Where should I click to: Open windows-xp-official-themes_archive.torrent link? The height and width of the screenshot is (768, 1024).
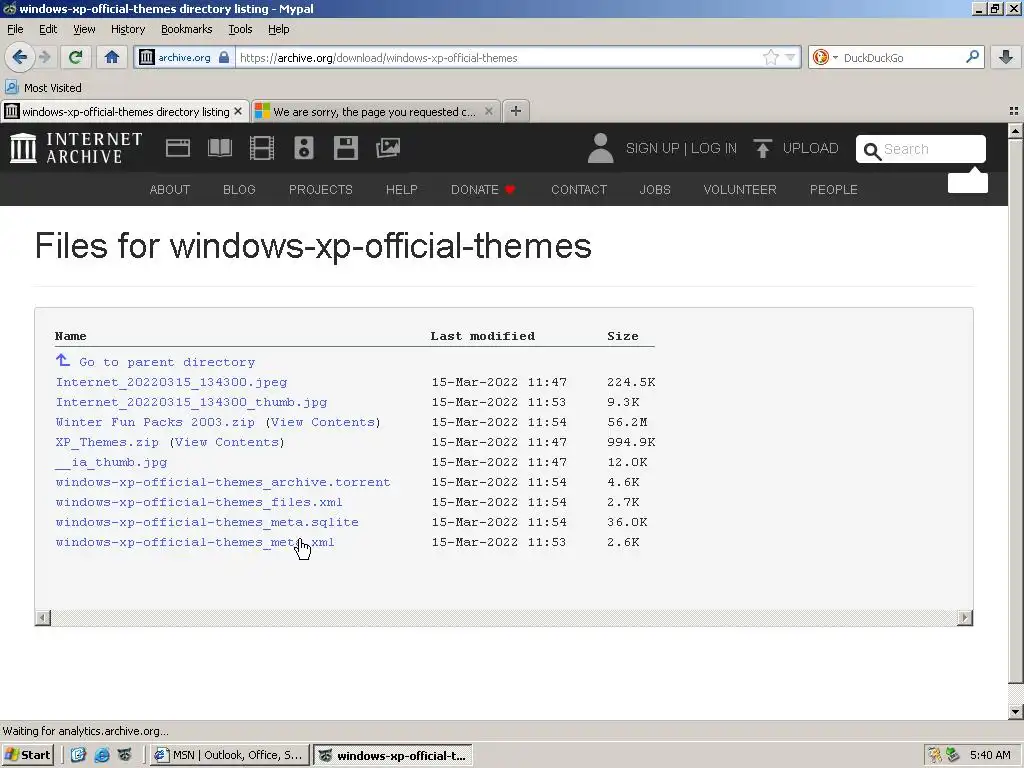point(223,482)
